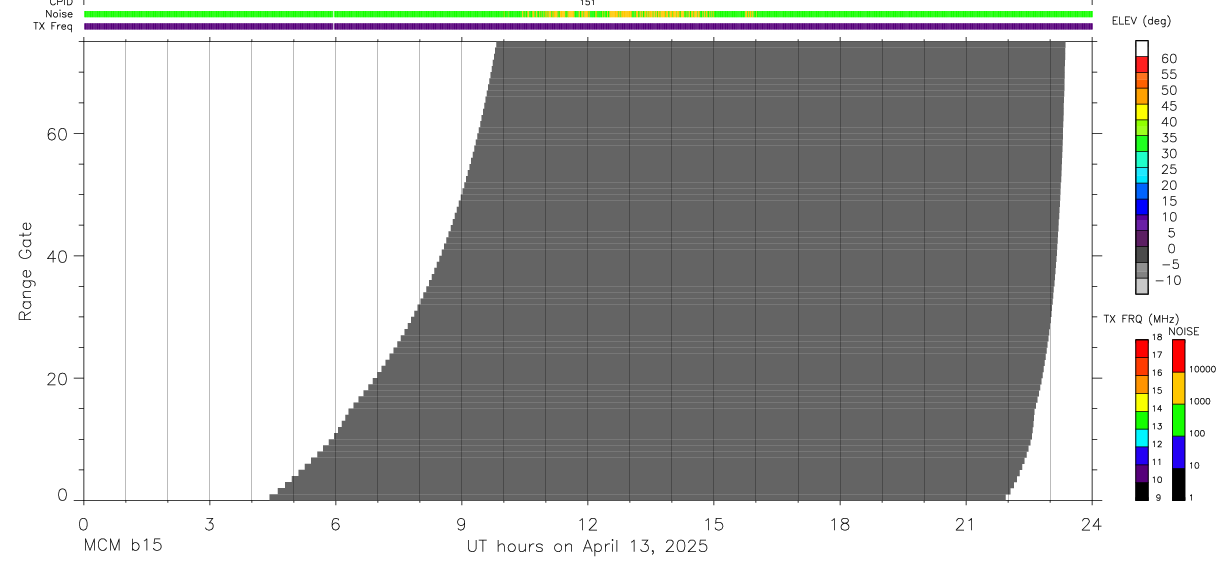The image size is (1228, 567).
Task: Click the red top swatch of NOISE colorbar
Action: point(1178,356)
